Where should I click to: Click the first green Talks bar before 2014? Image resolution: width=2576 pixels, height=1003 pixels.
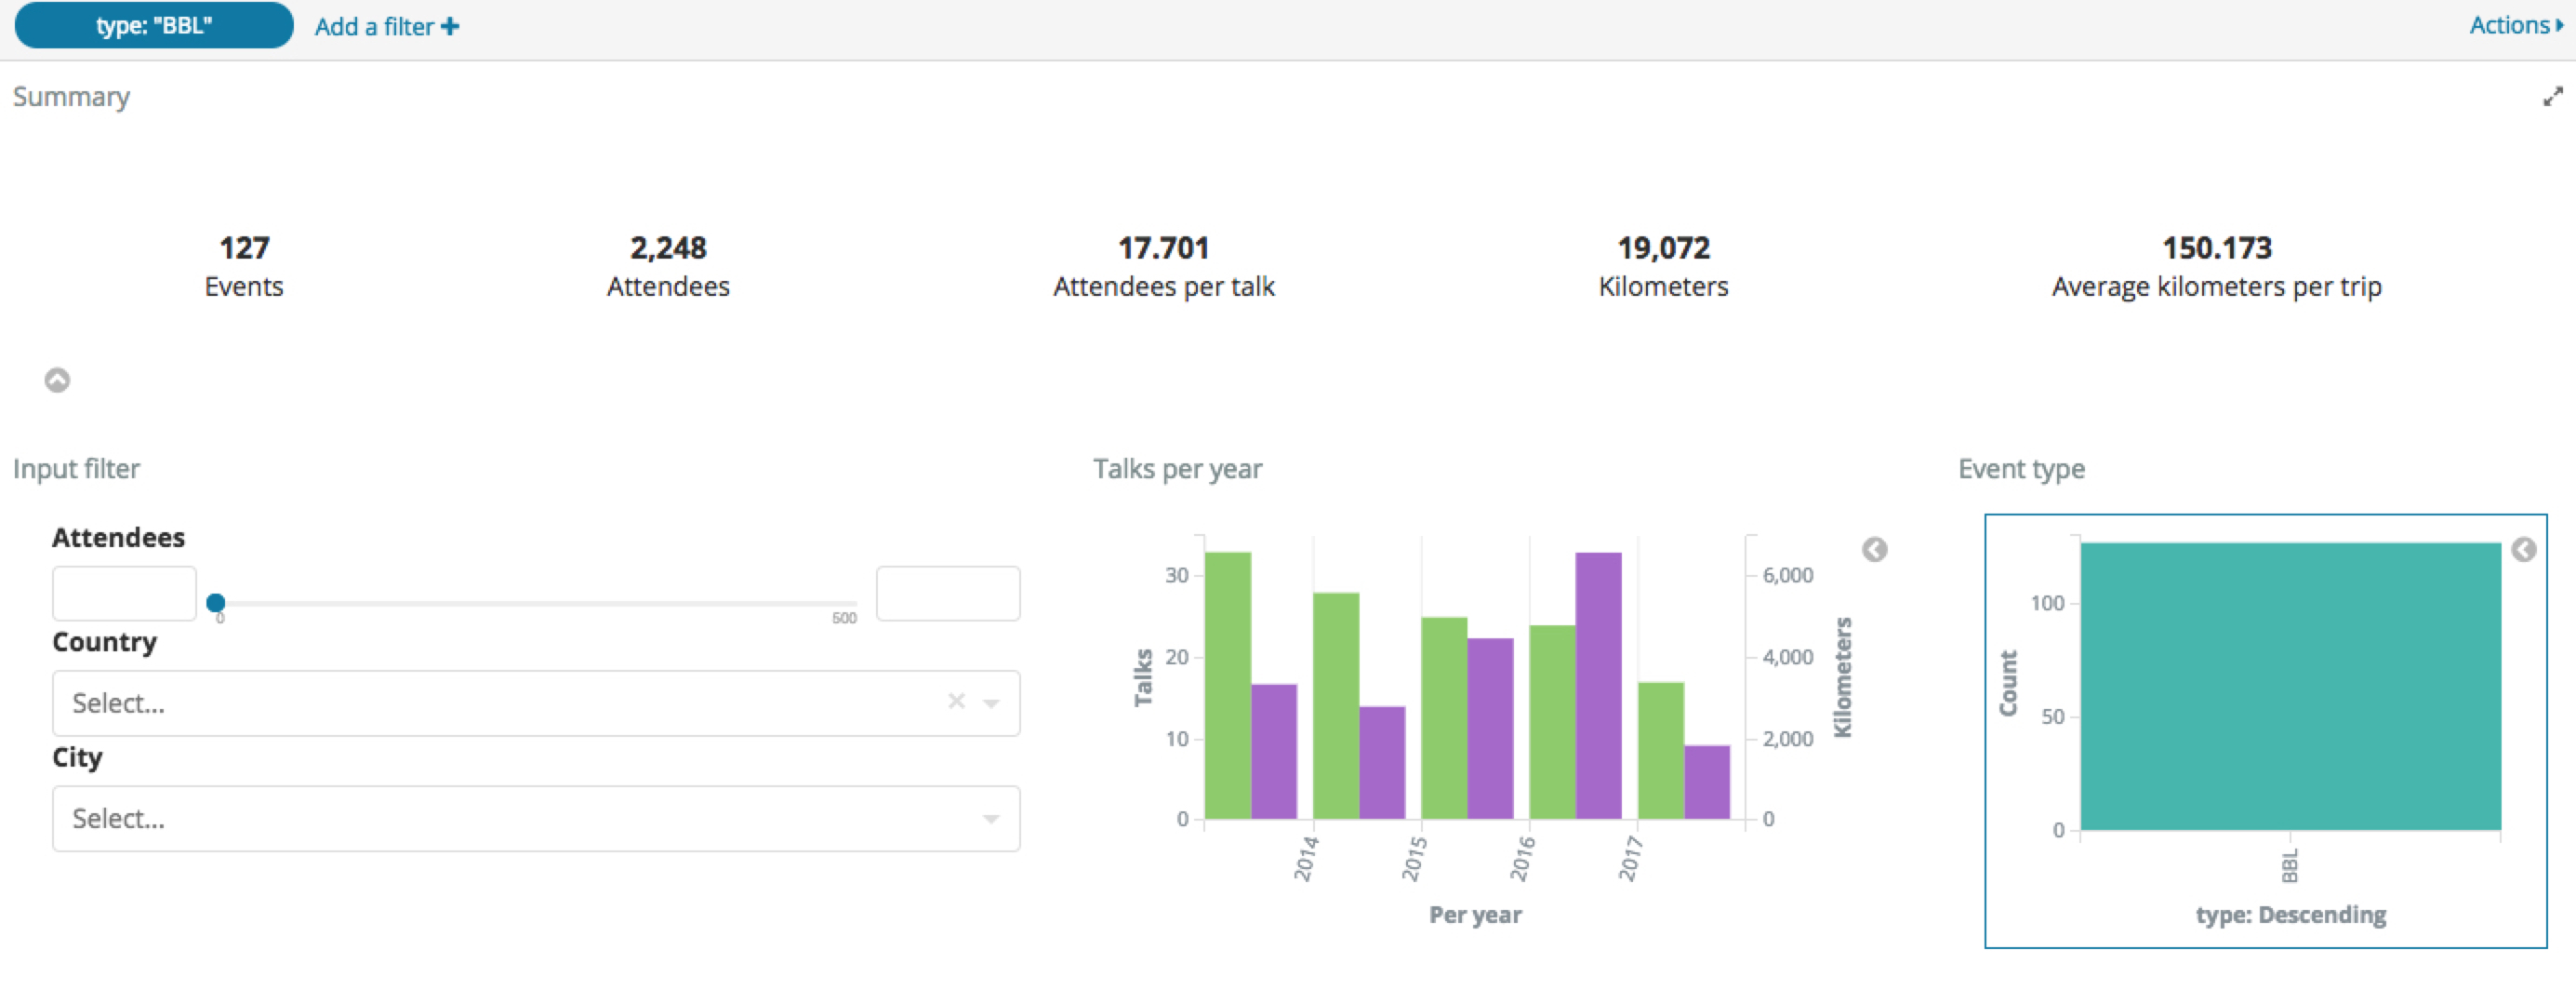pos(1228,686)
